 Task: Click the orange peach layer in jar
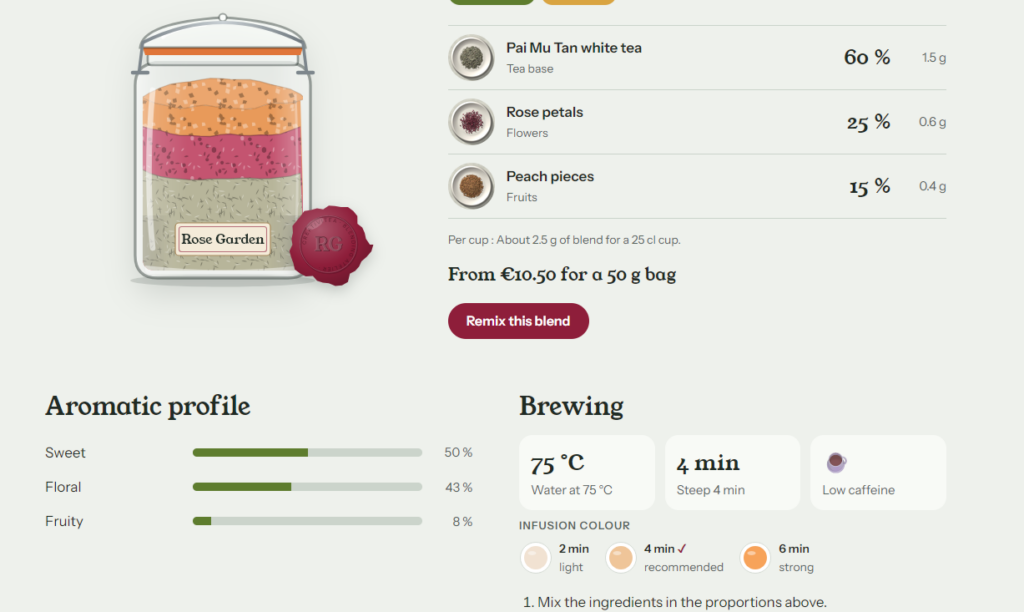point(222,106)
